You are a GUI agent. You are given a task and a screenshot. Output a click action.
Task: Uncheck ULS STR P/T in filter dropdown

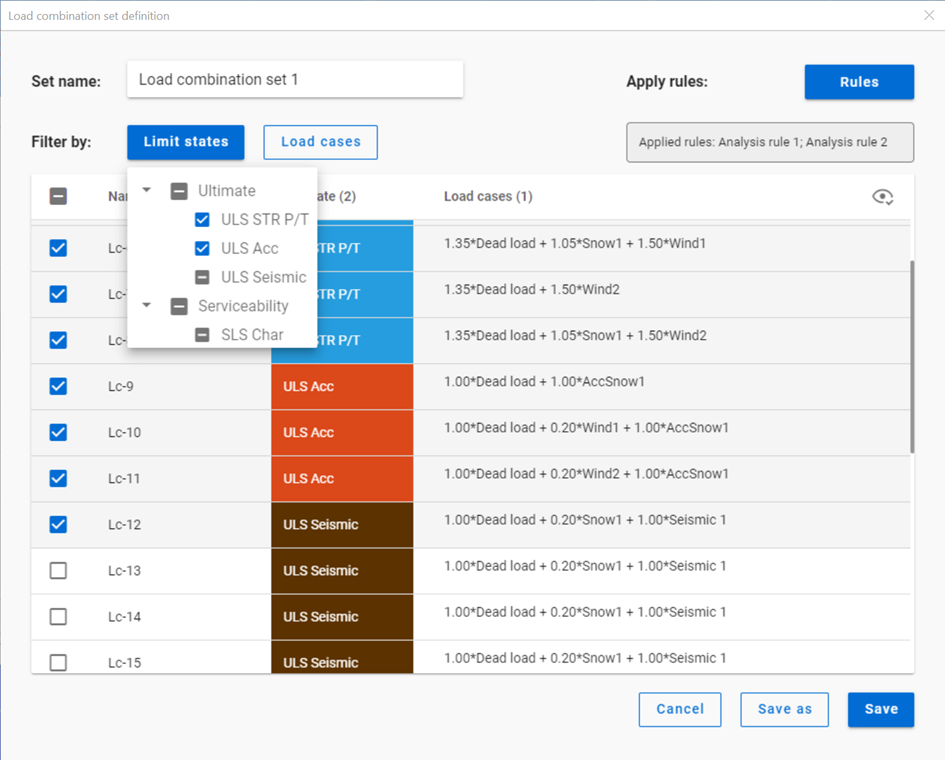pyautogui.click(x=202, y=219)
